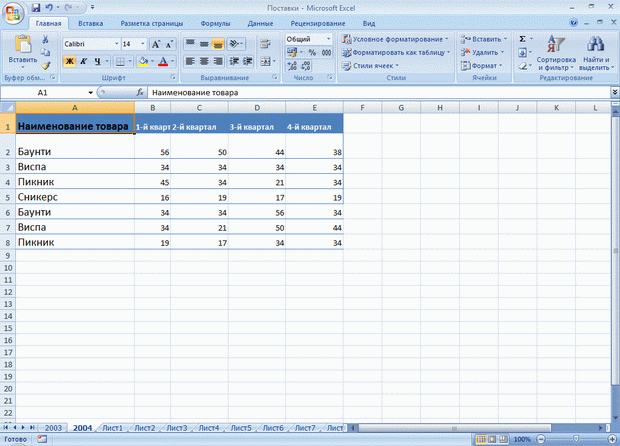Click AutoSum sigma icon
The height and width of the screenshot is (446, 620).
[522, 39]
